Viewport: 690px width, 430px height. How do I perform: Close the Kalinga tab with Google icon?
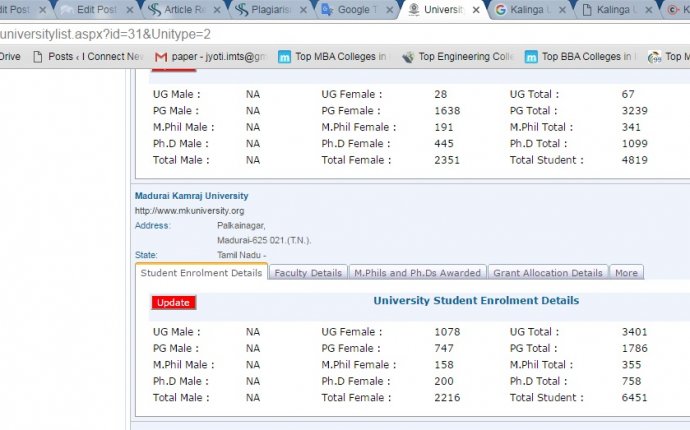click(x=562, y=10)
